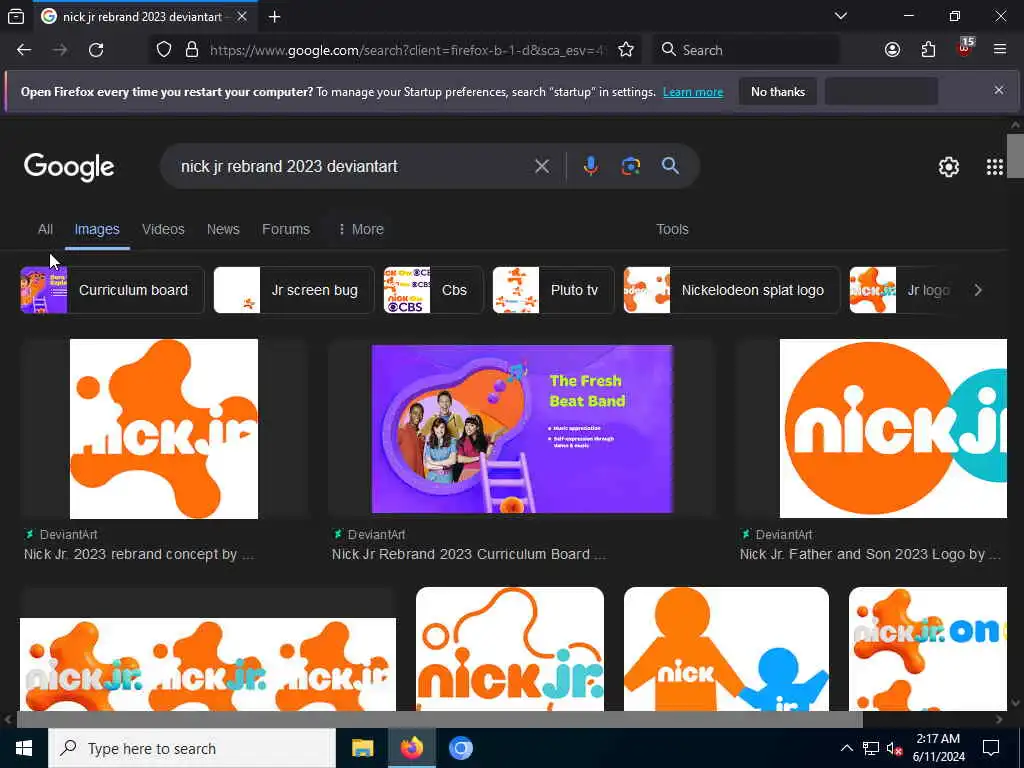
Task: Open the Tools filter options
Action: 672,229
